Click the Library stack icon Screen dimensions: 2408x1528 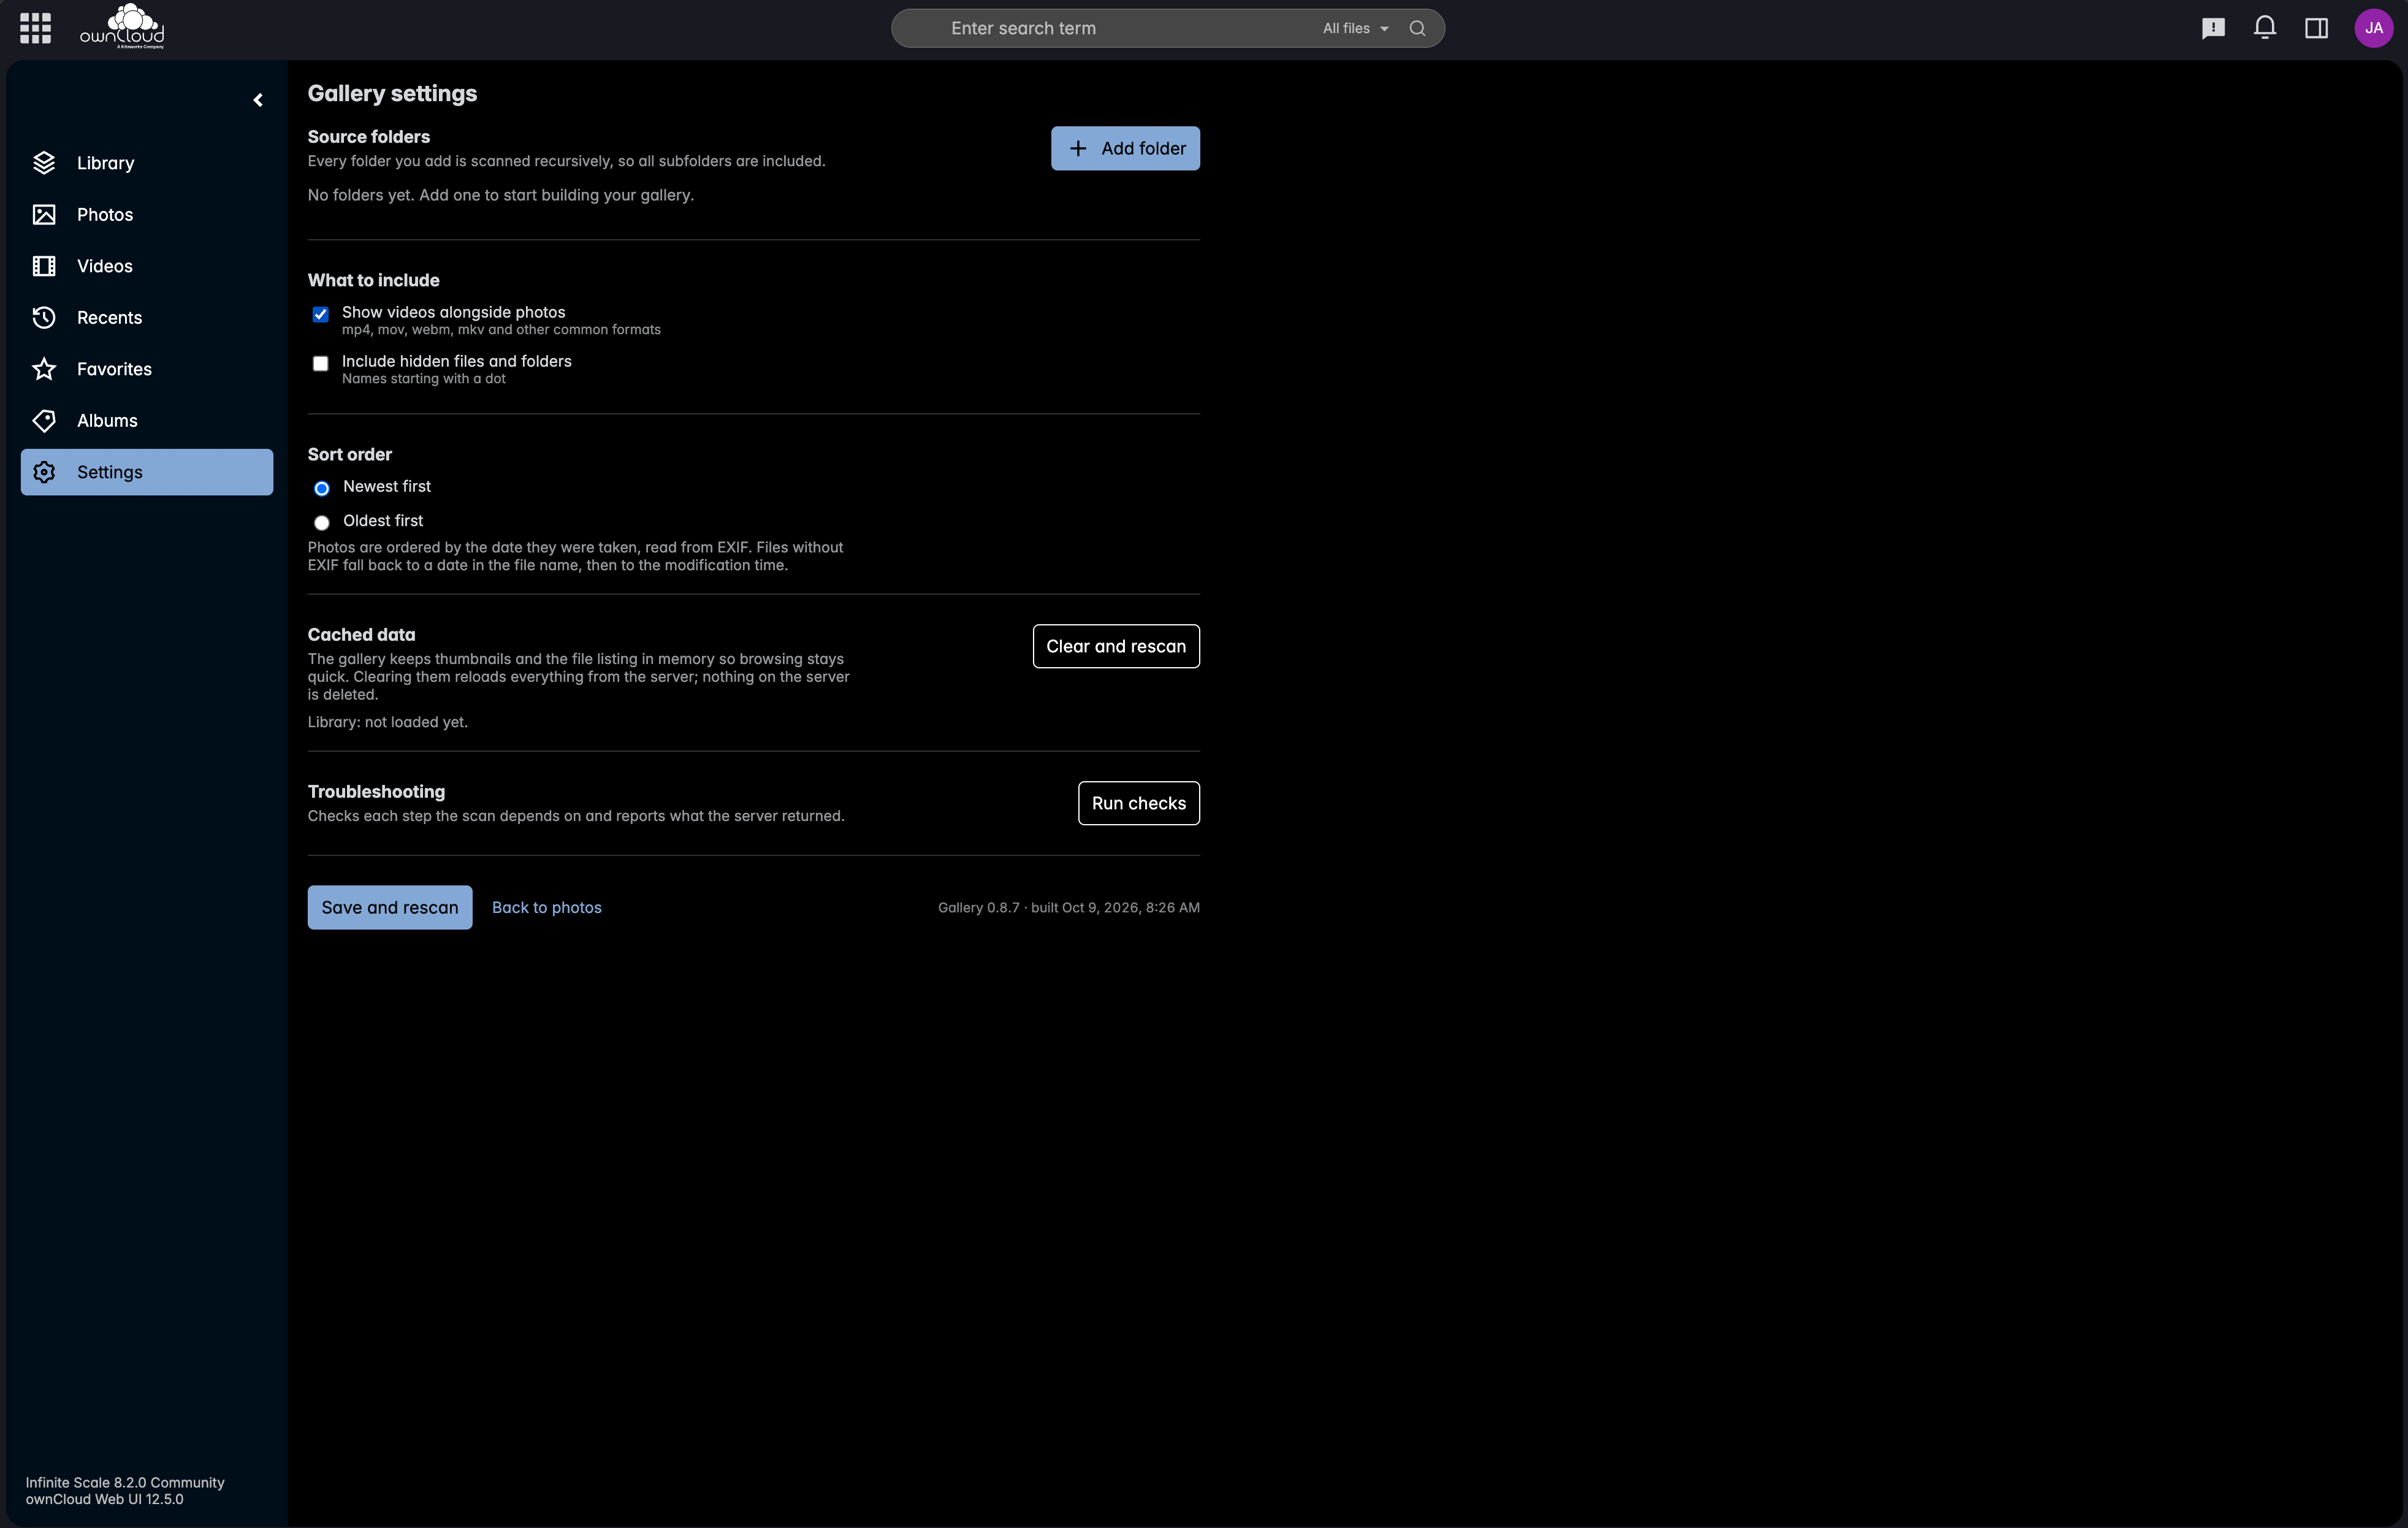click(x=44, y=163)
